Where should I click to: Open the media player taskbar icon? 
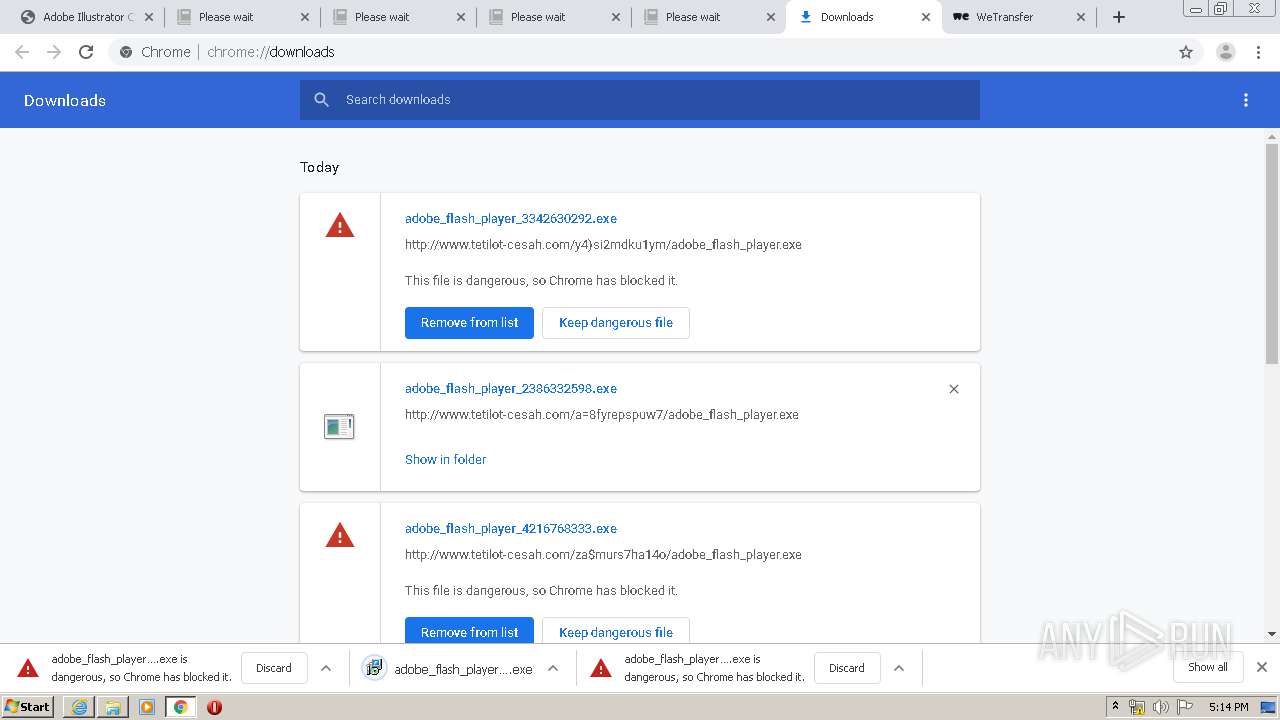[147, 707]
